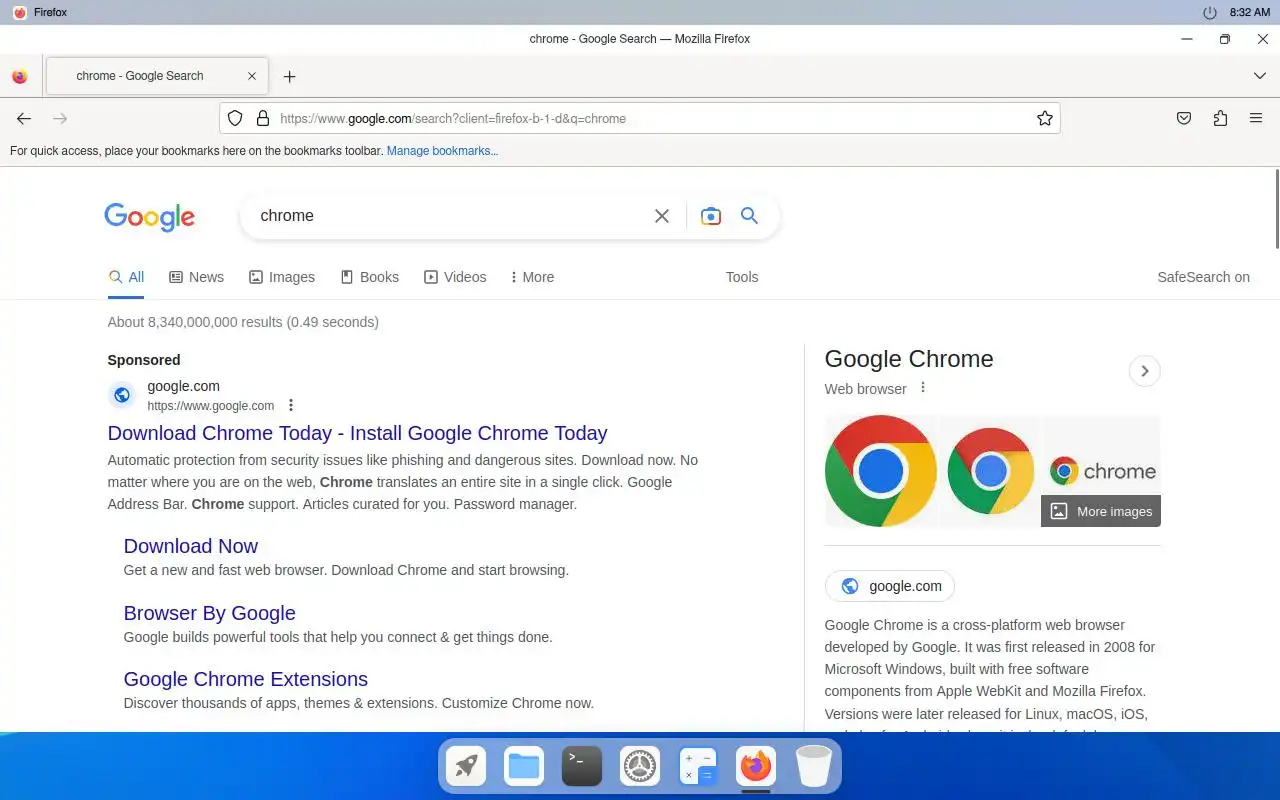Open ad options dots beside google.com URL
Image resolution: width=1280 pixels, height=800 pixels.
pyautogui.click(x=291, y=405)
